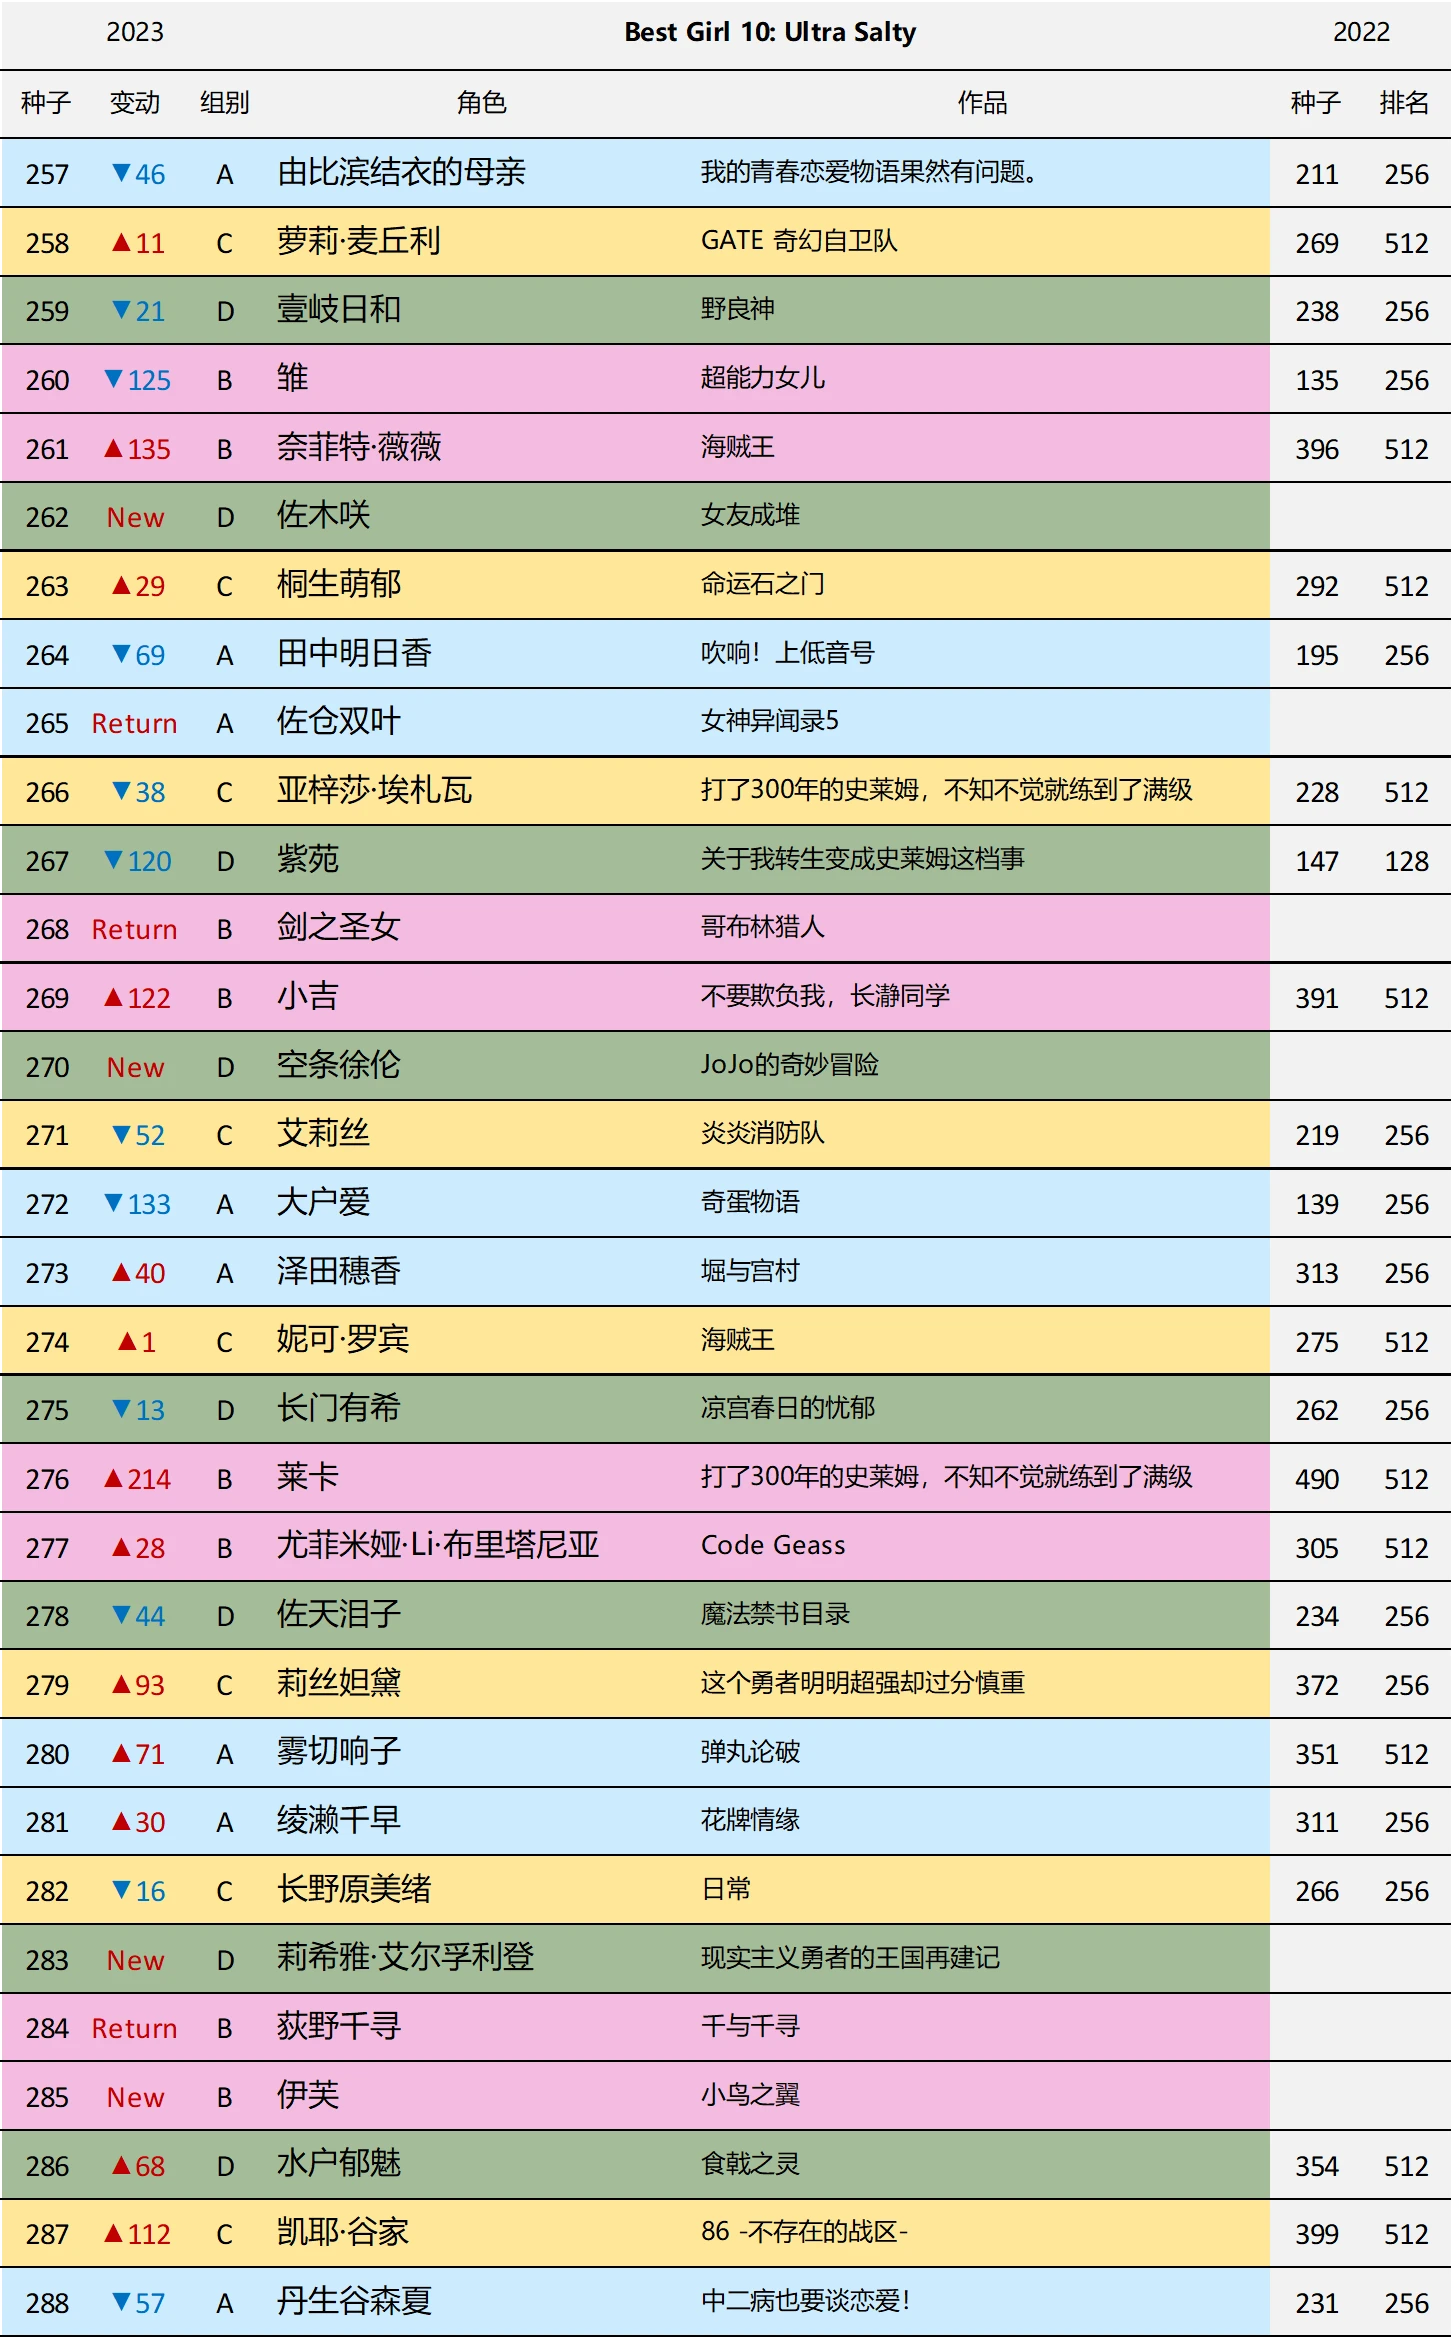Image resolution: width=1452 pixels, height=2338 pixels.
Task: Click the work title '86 -不存在的战区-'
Action: tap(804, 2232)
